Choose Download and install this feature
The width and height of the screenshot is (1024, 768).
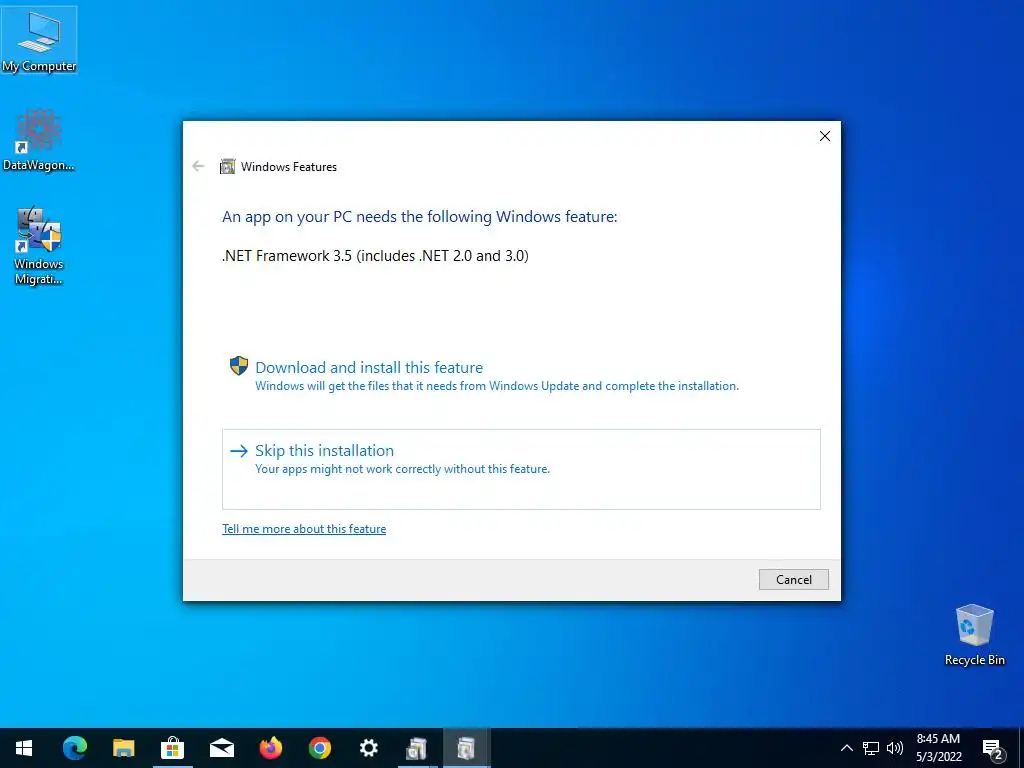521,376
